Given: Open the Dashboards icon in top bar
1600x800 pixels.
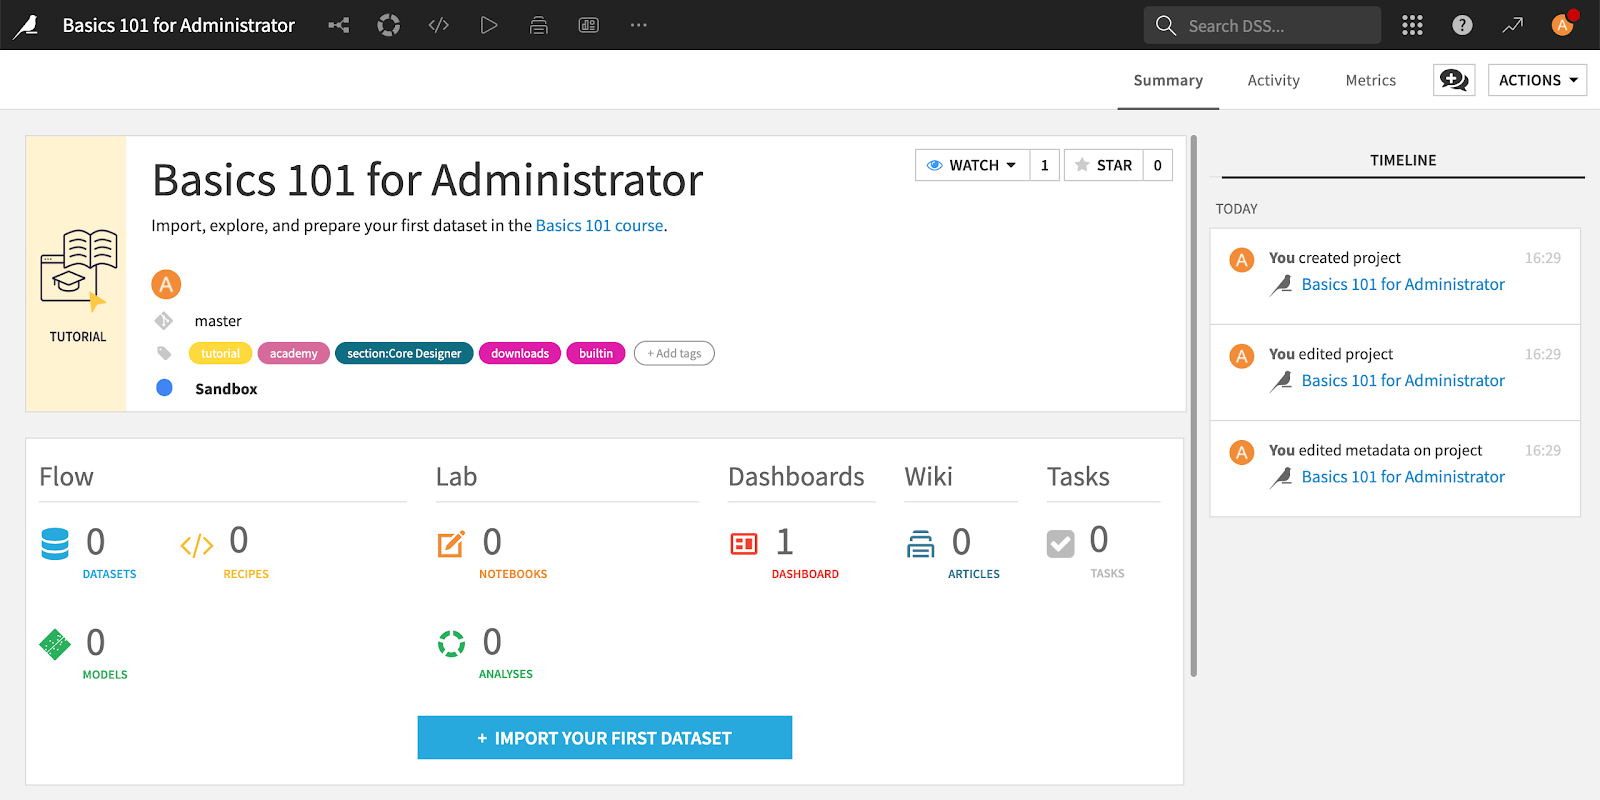Looking at the screenshot, I should tap(589, 25).
